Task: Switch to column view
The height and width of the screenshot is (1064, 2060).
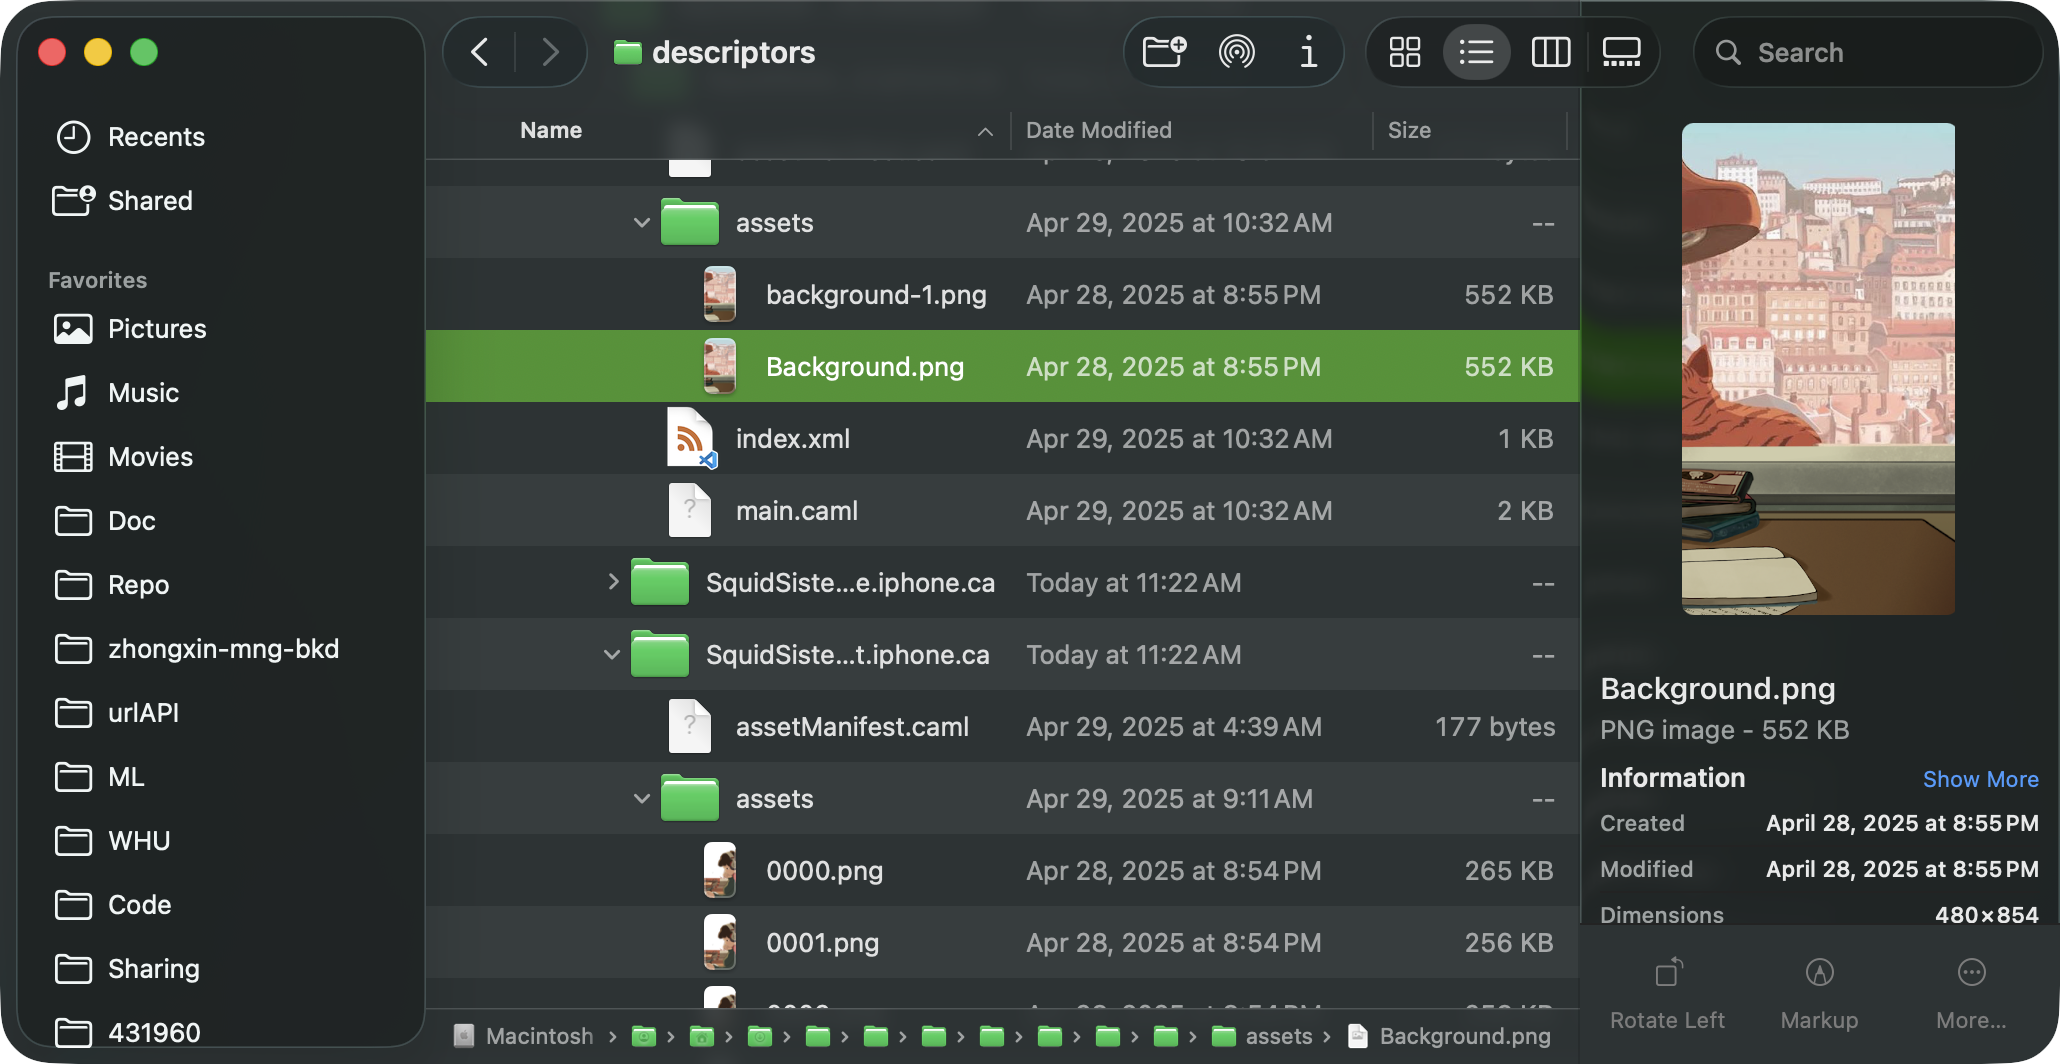Action: point(1551,52)
